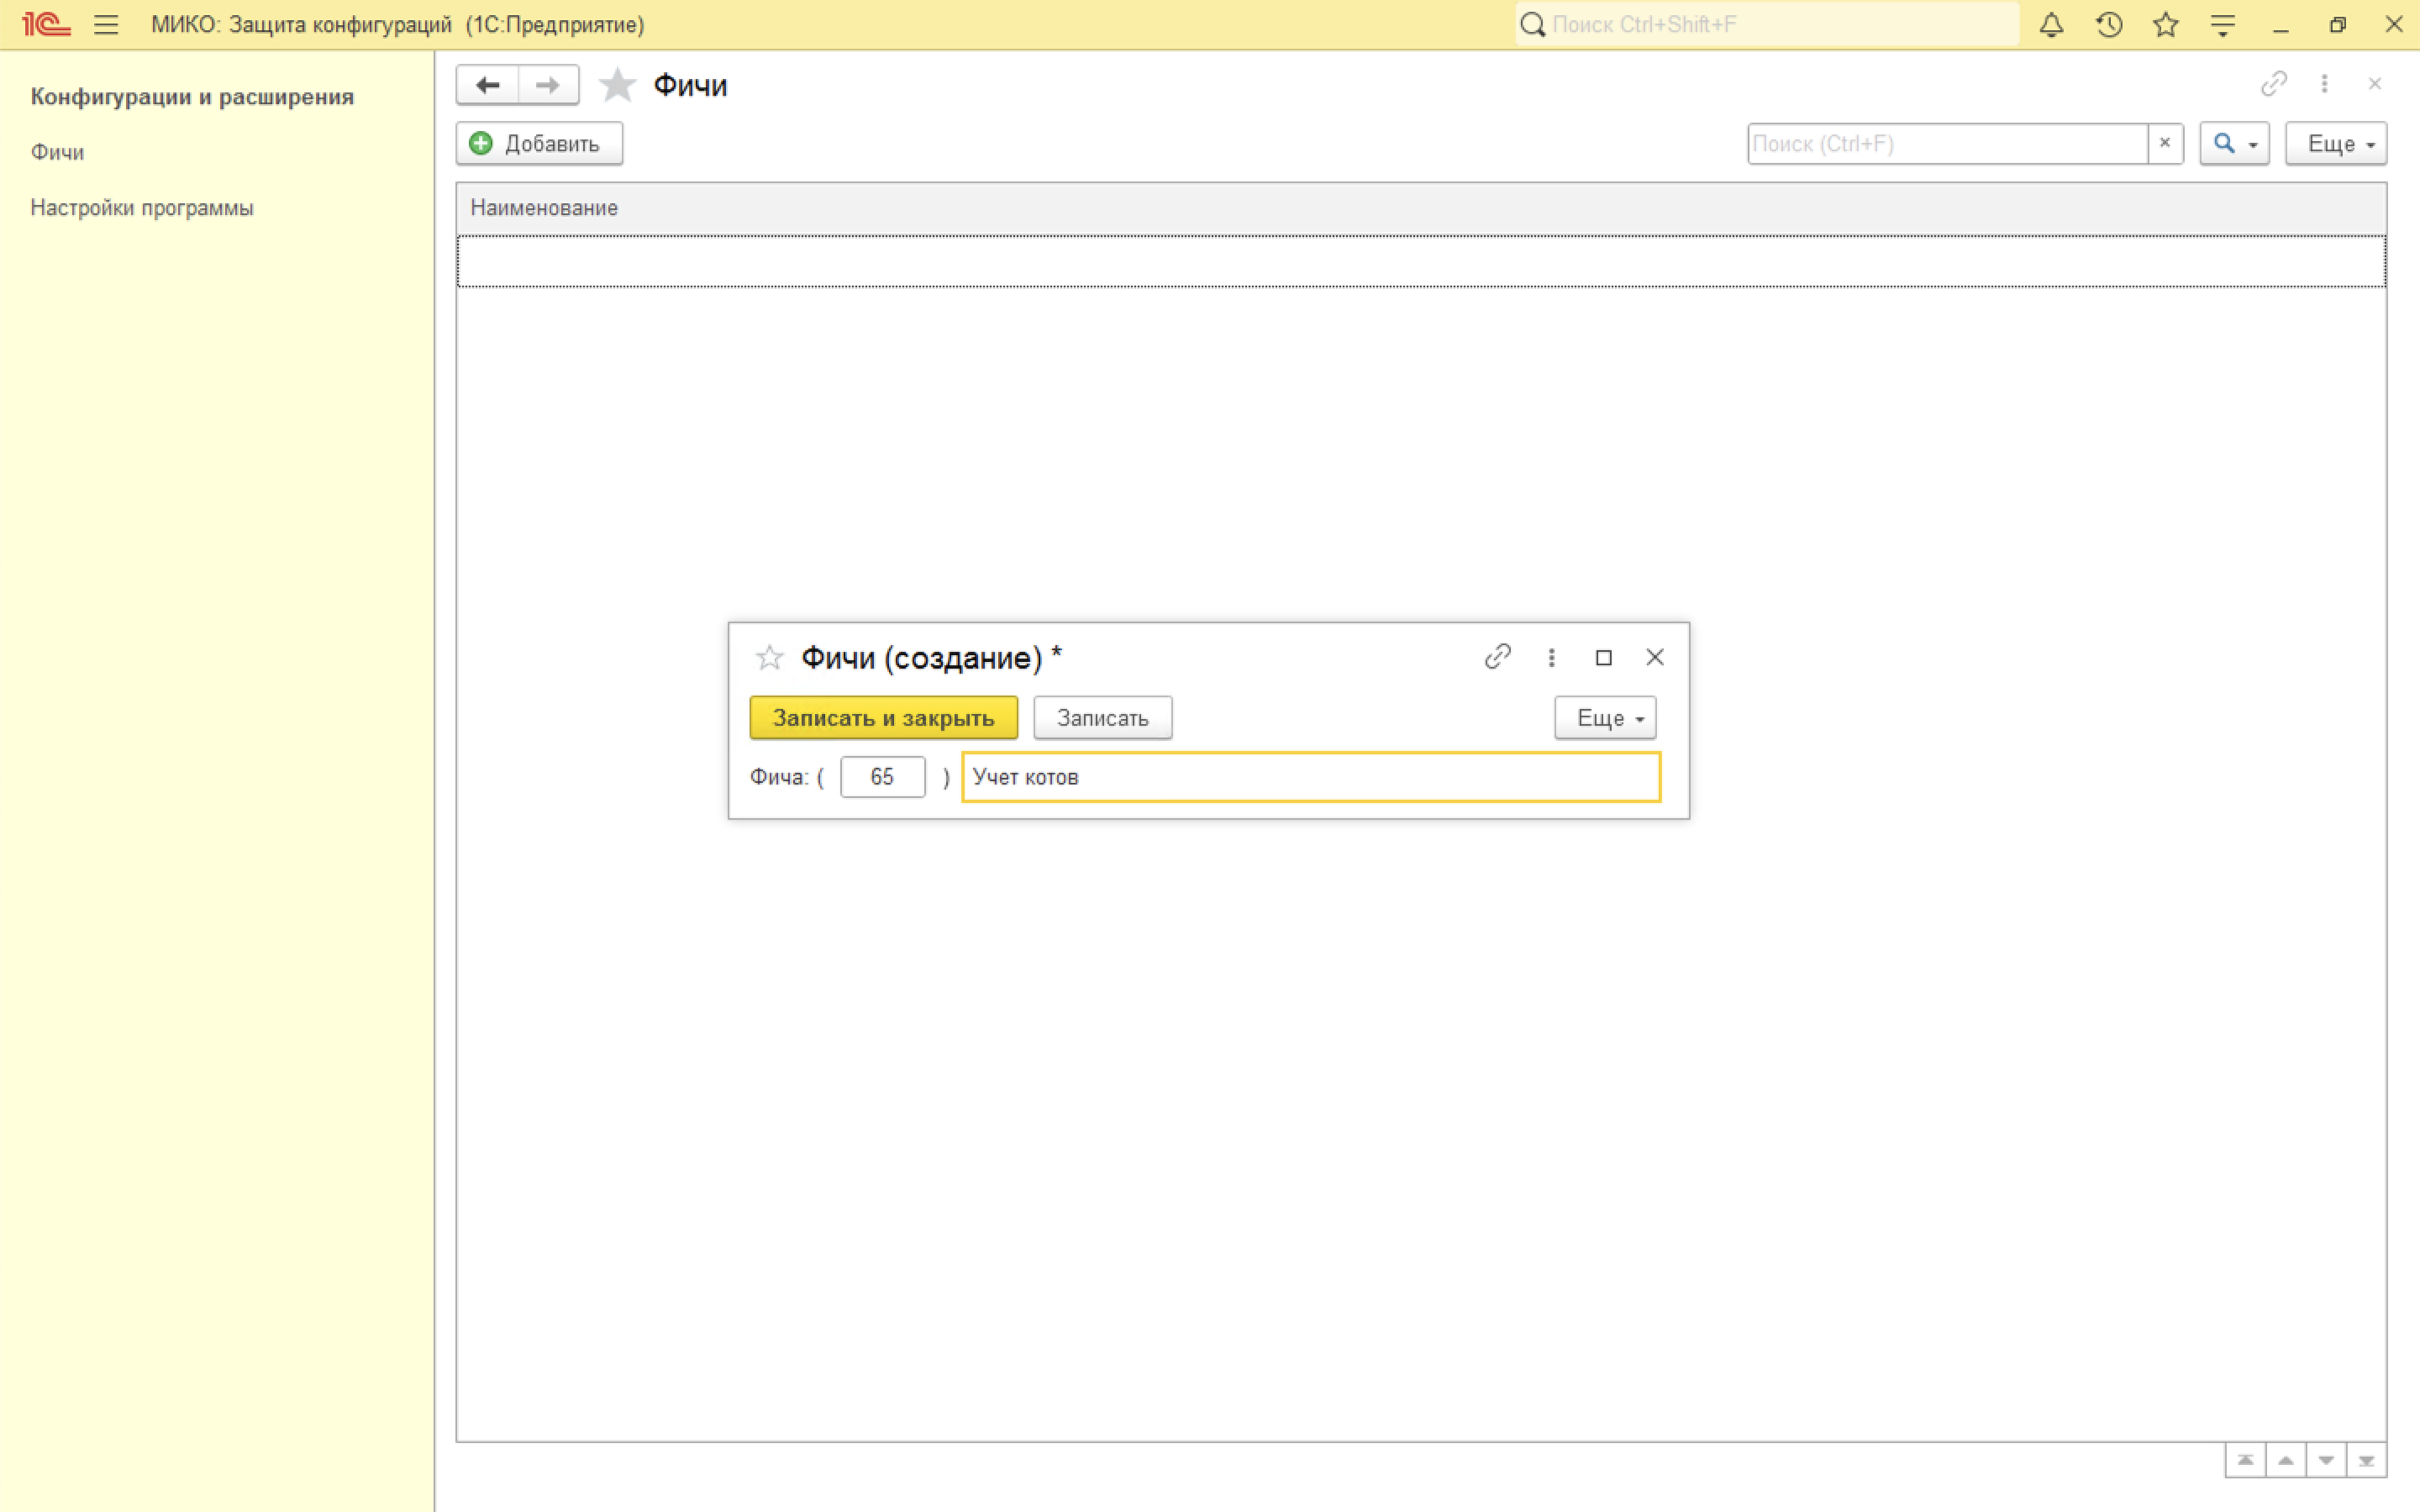Screen dimensions: 2420x1512
Task: Close the Фичи list tab
Action: [2375, 84]
